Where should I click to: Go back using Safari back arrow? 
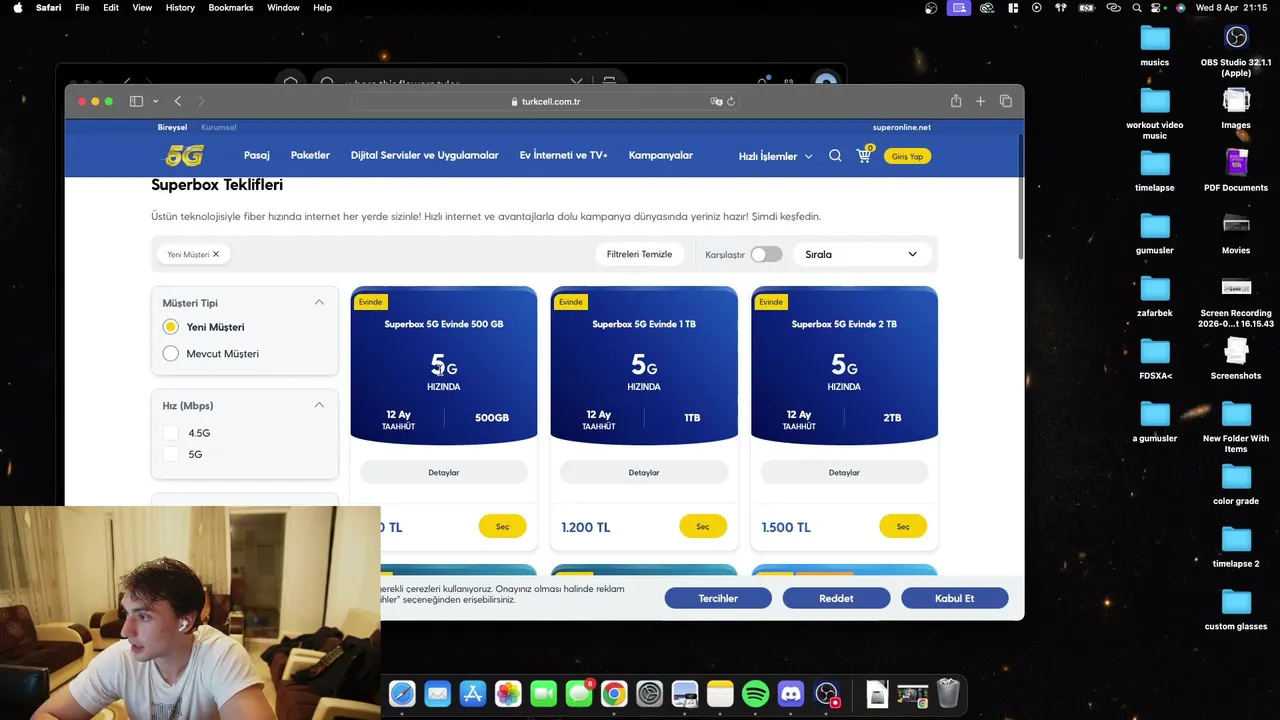click(x=177, y=101)
